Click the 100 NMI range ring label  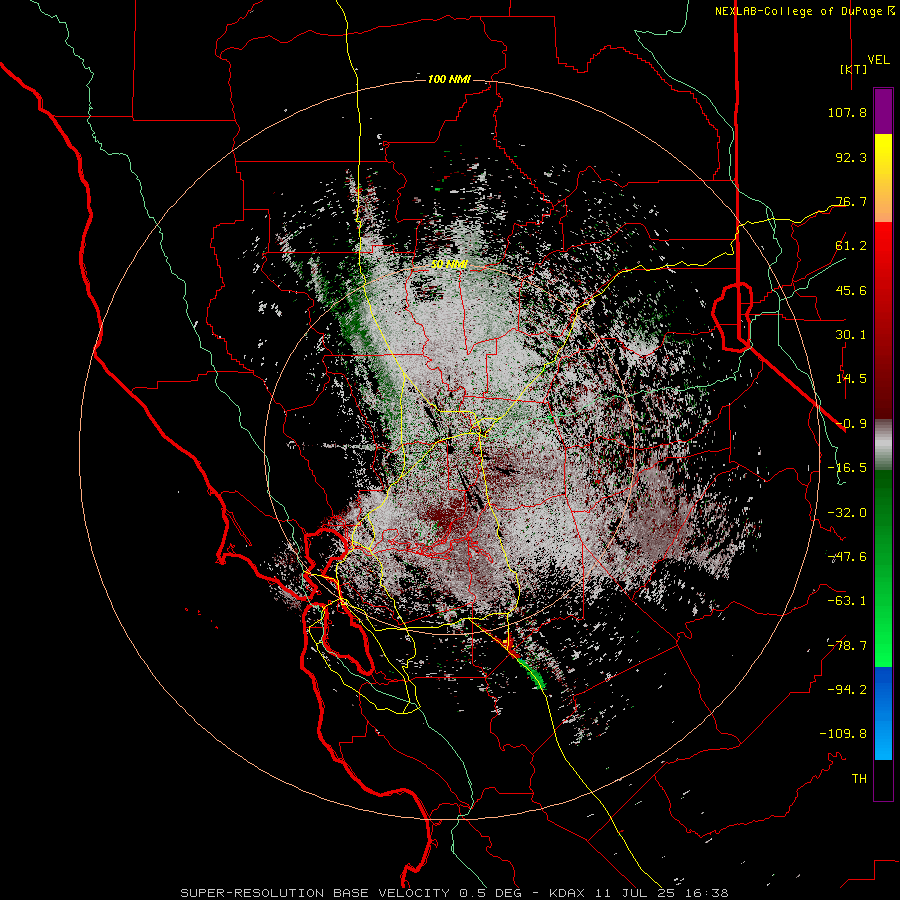(x=449, y=79)
